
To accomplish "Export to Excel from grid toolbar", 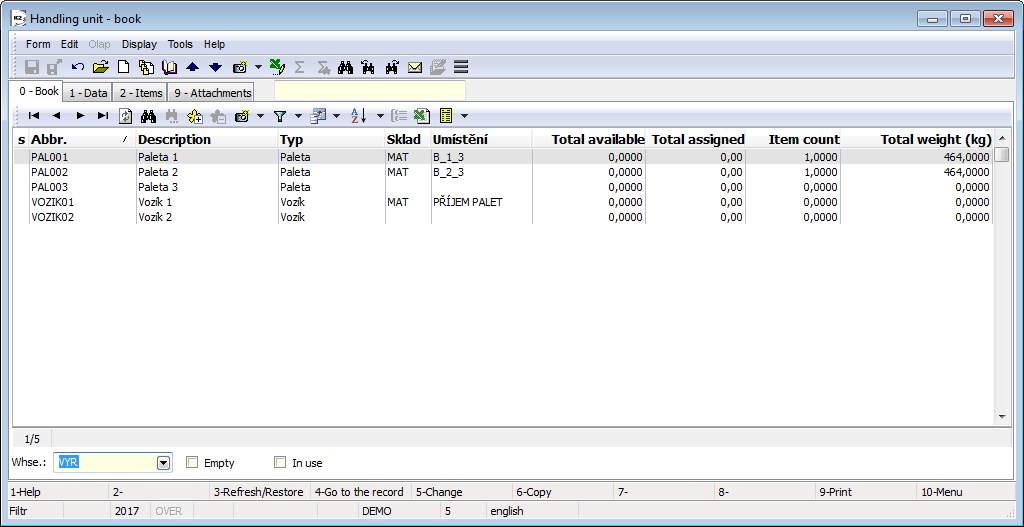I will [x=421, y=116].
